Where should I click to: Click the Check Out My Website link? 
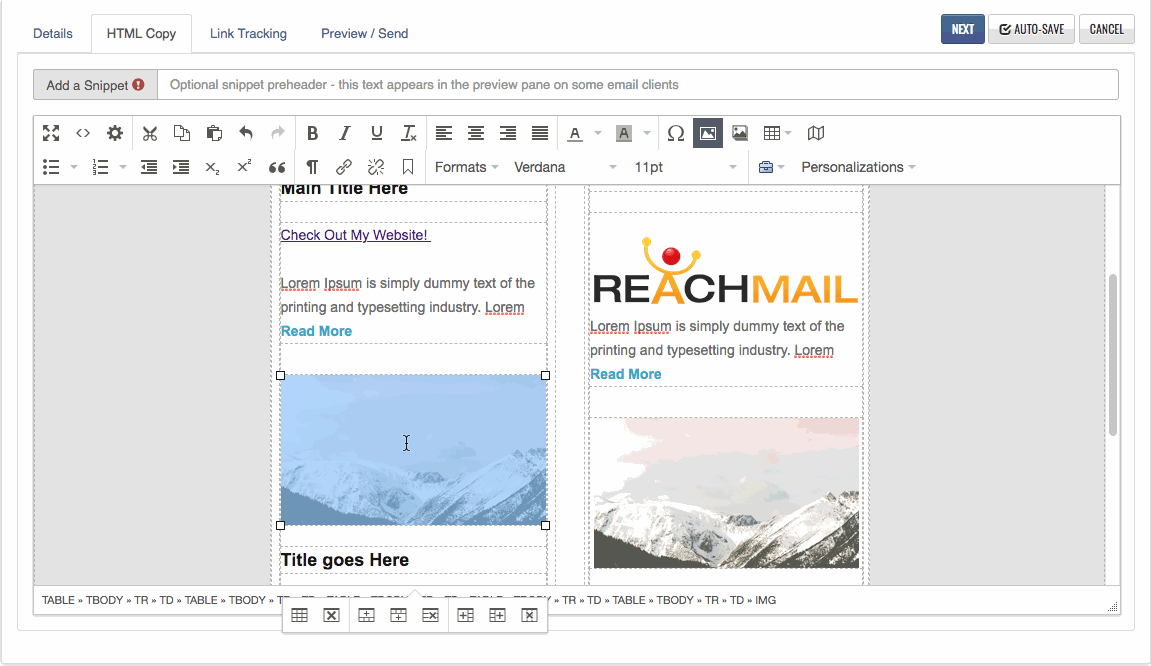(x=355, y=235)
